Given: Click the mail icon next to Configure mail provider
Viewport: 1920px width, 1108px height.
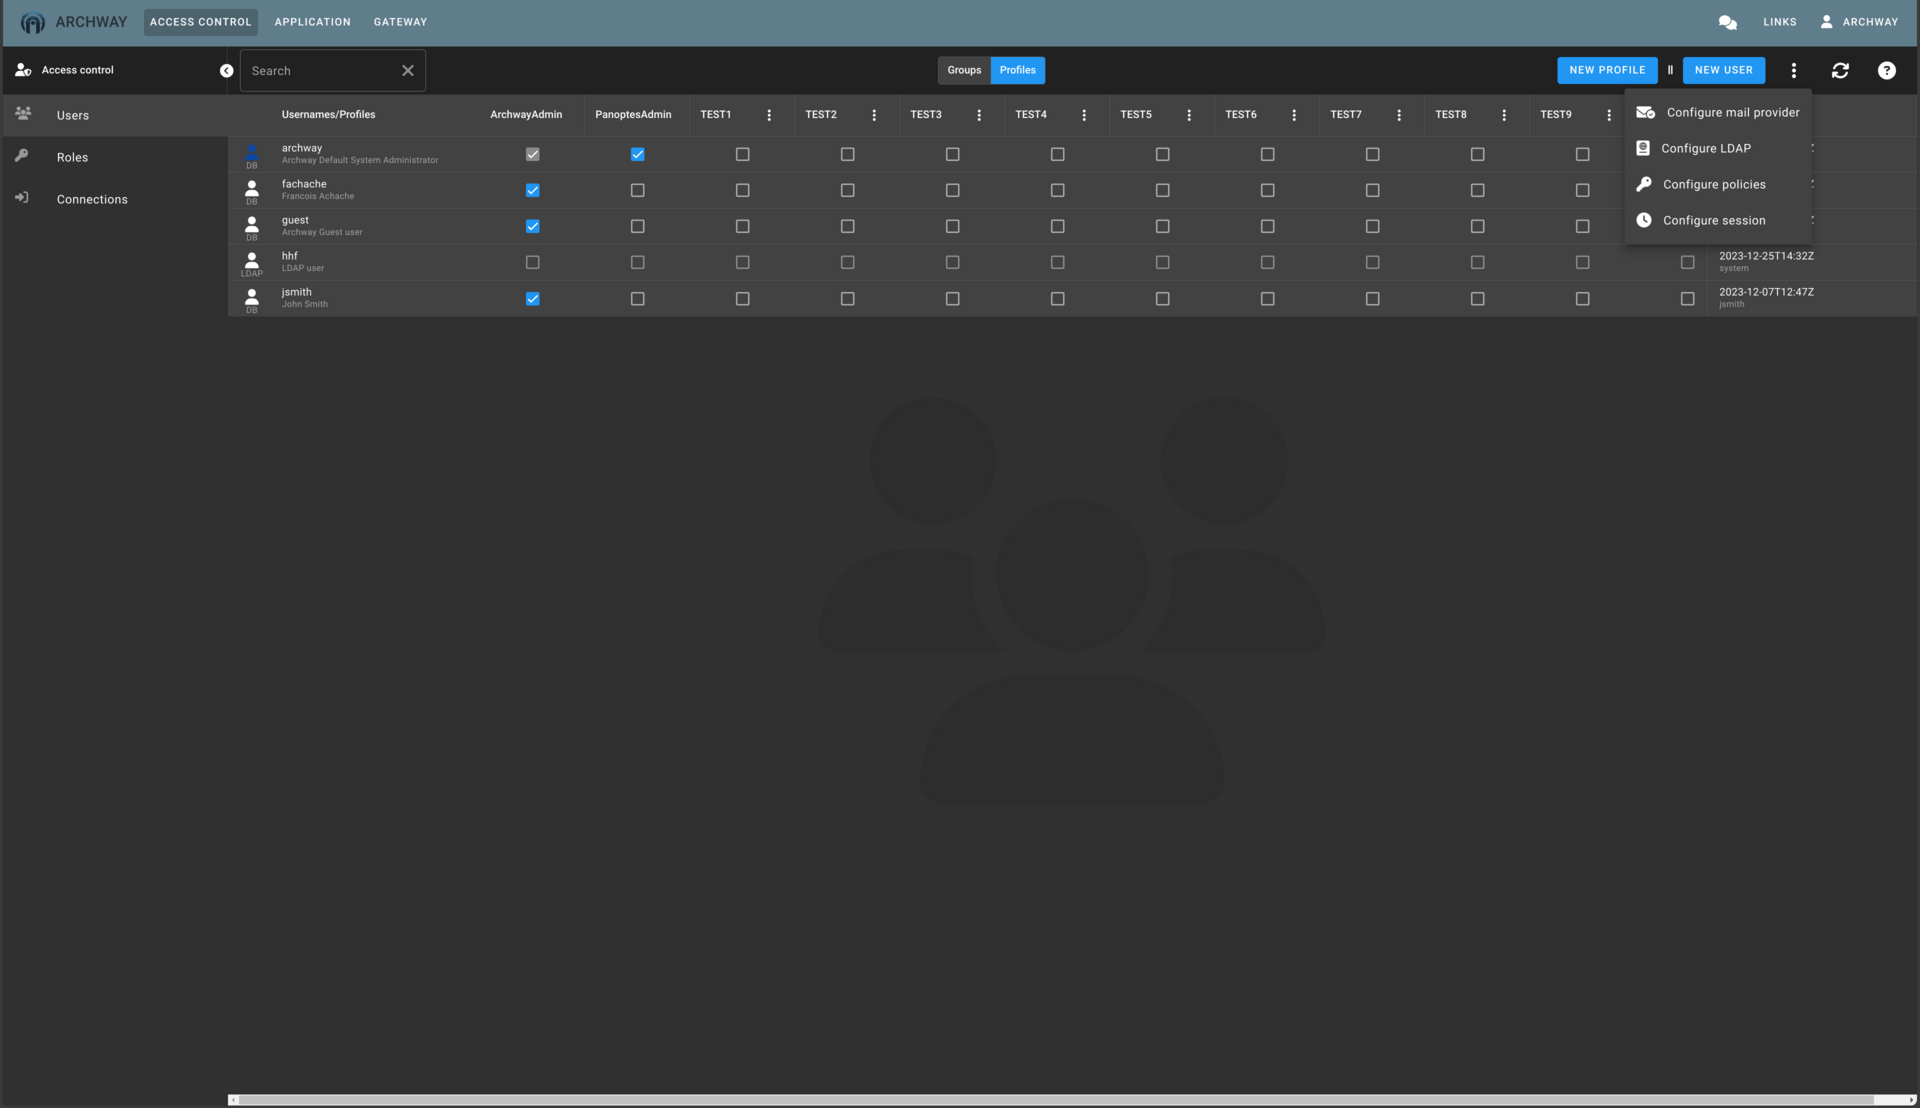Looking at the screenshot, I should (1645, 112).
